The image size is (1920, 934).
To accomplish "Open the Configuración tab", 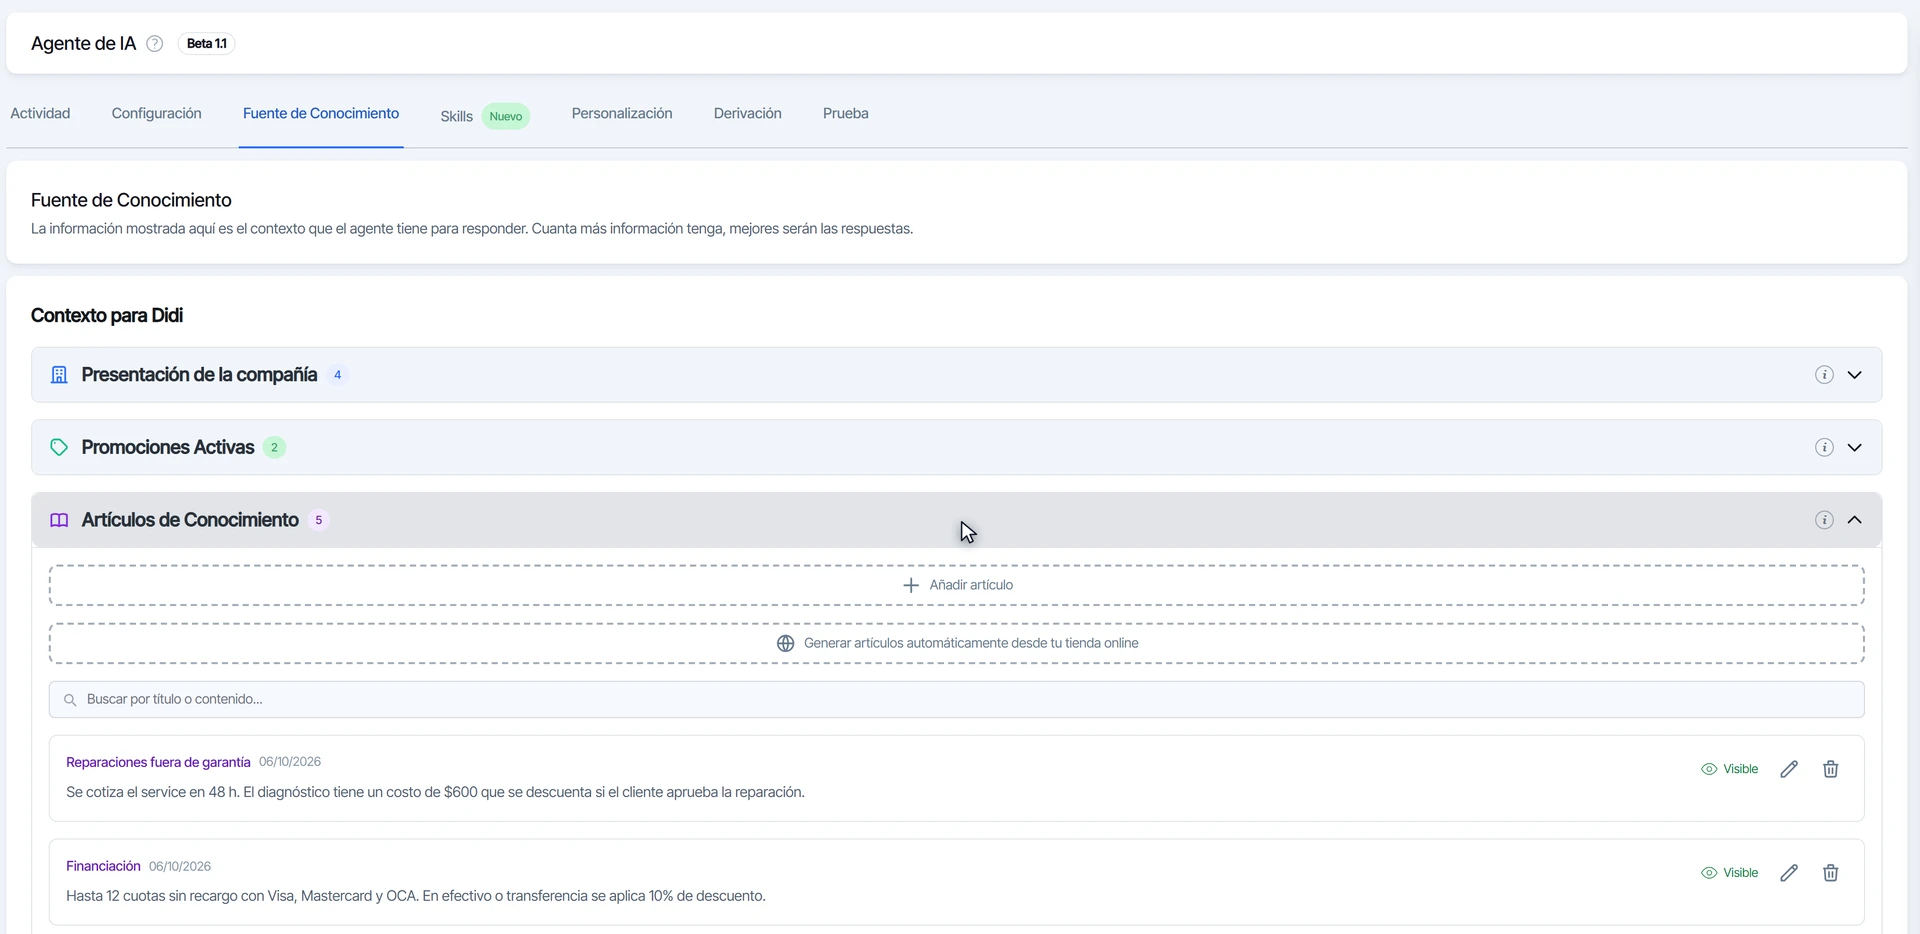I will (156, 113).
